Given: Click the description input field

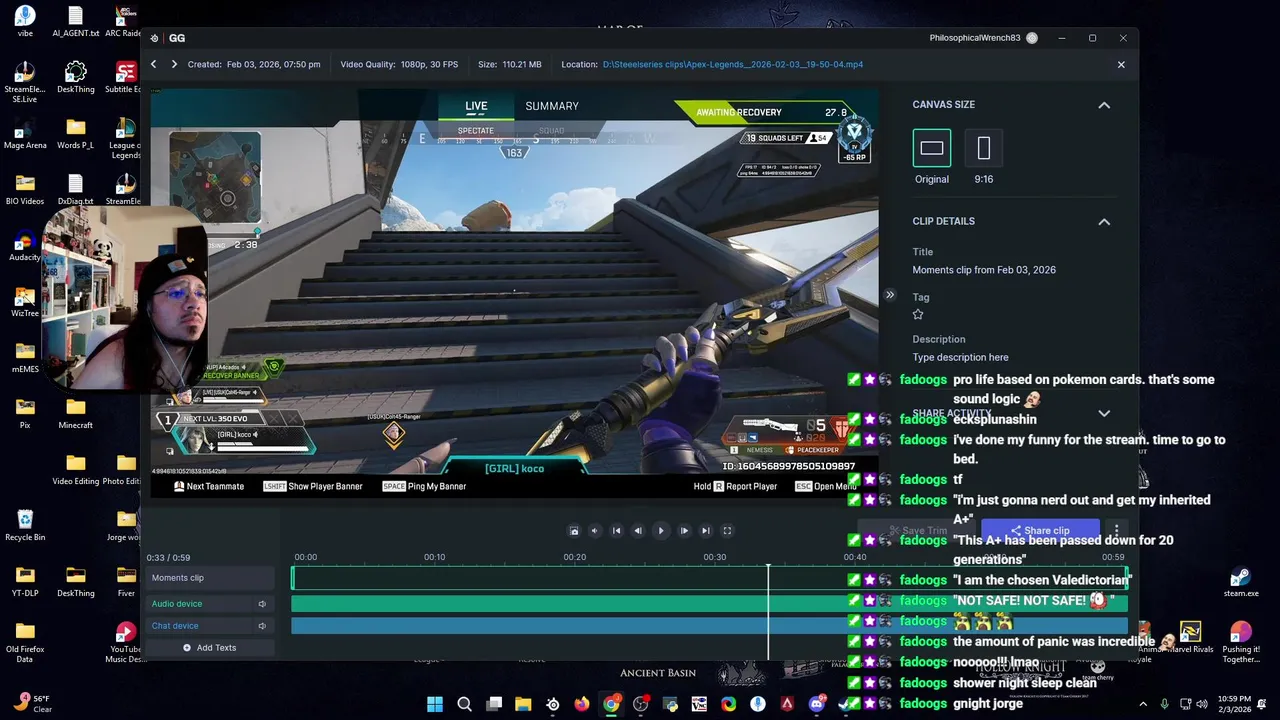Looking at the screenshot, I should coord(960,357).
